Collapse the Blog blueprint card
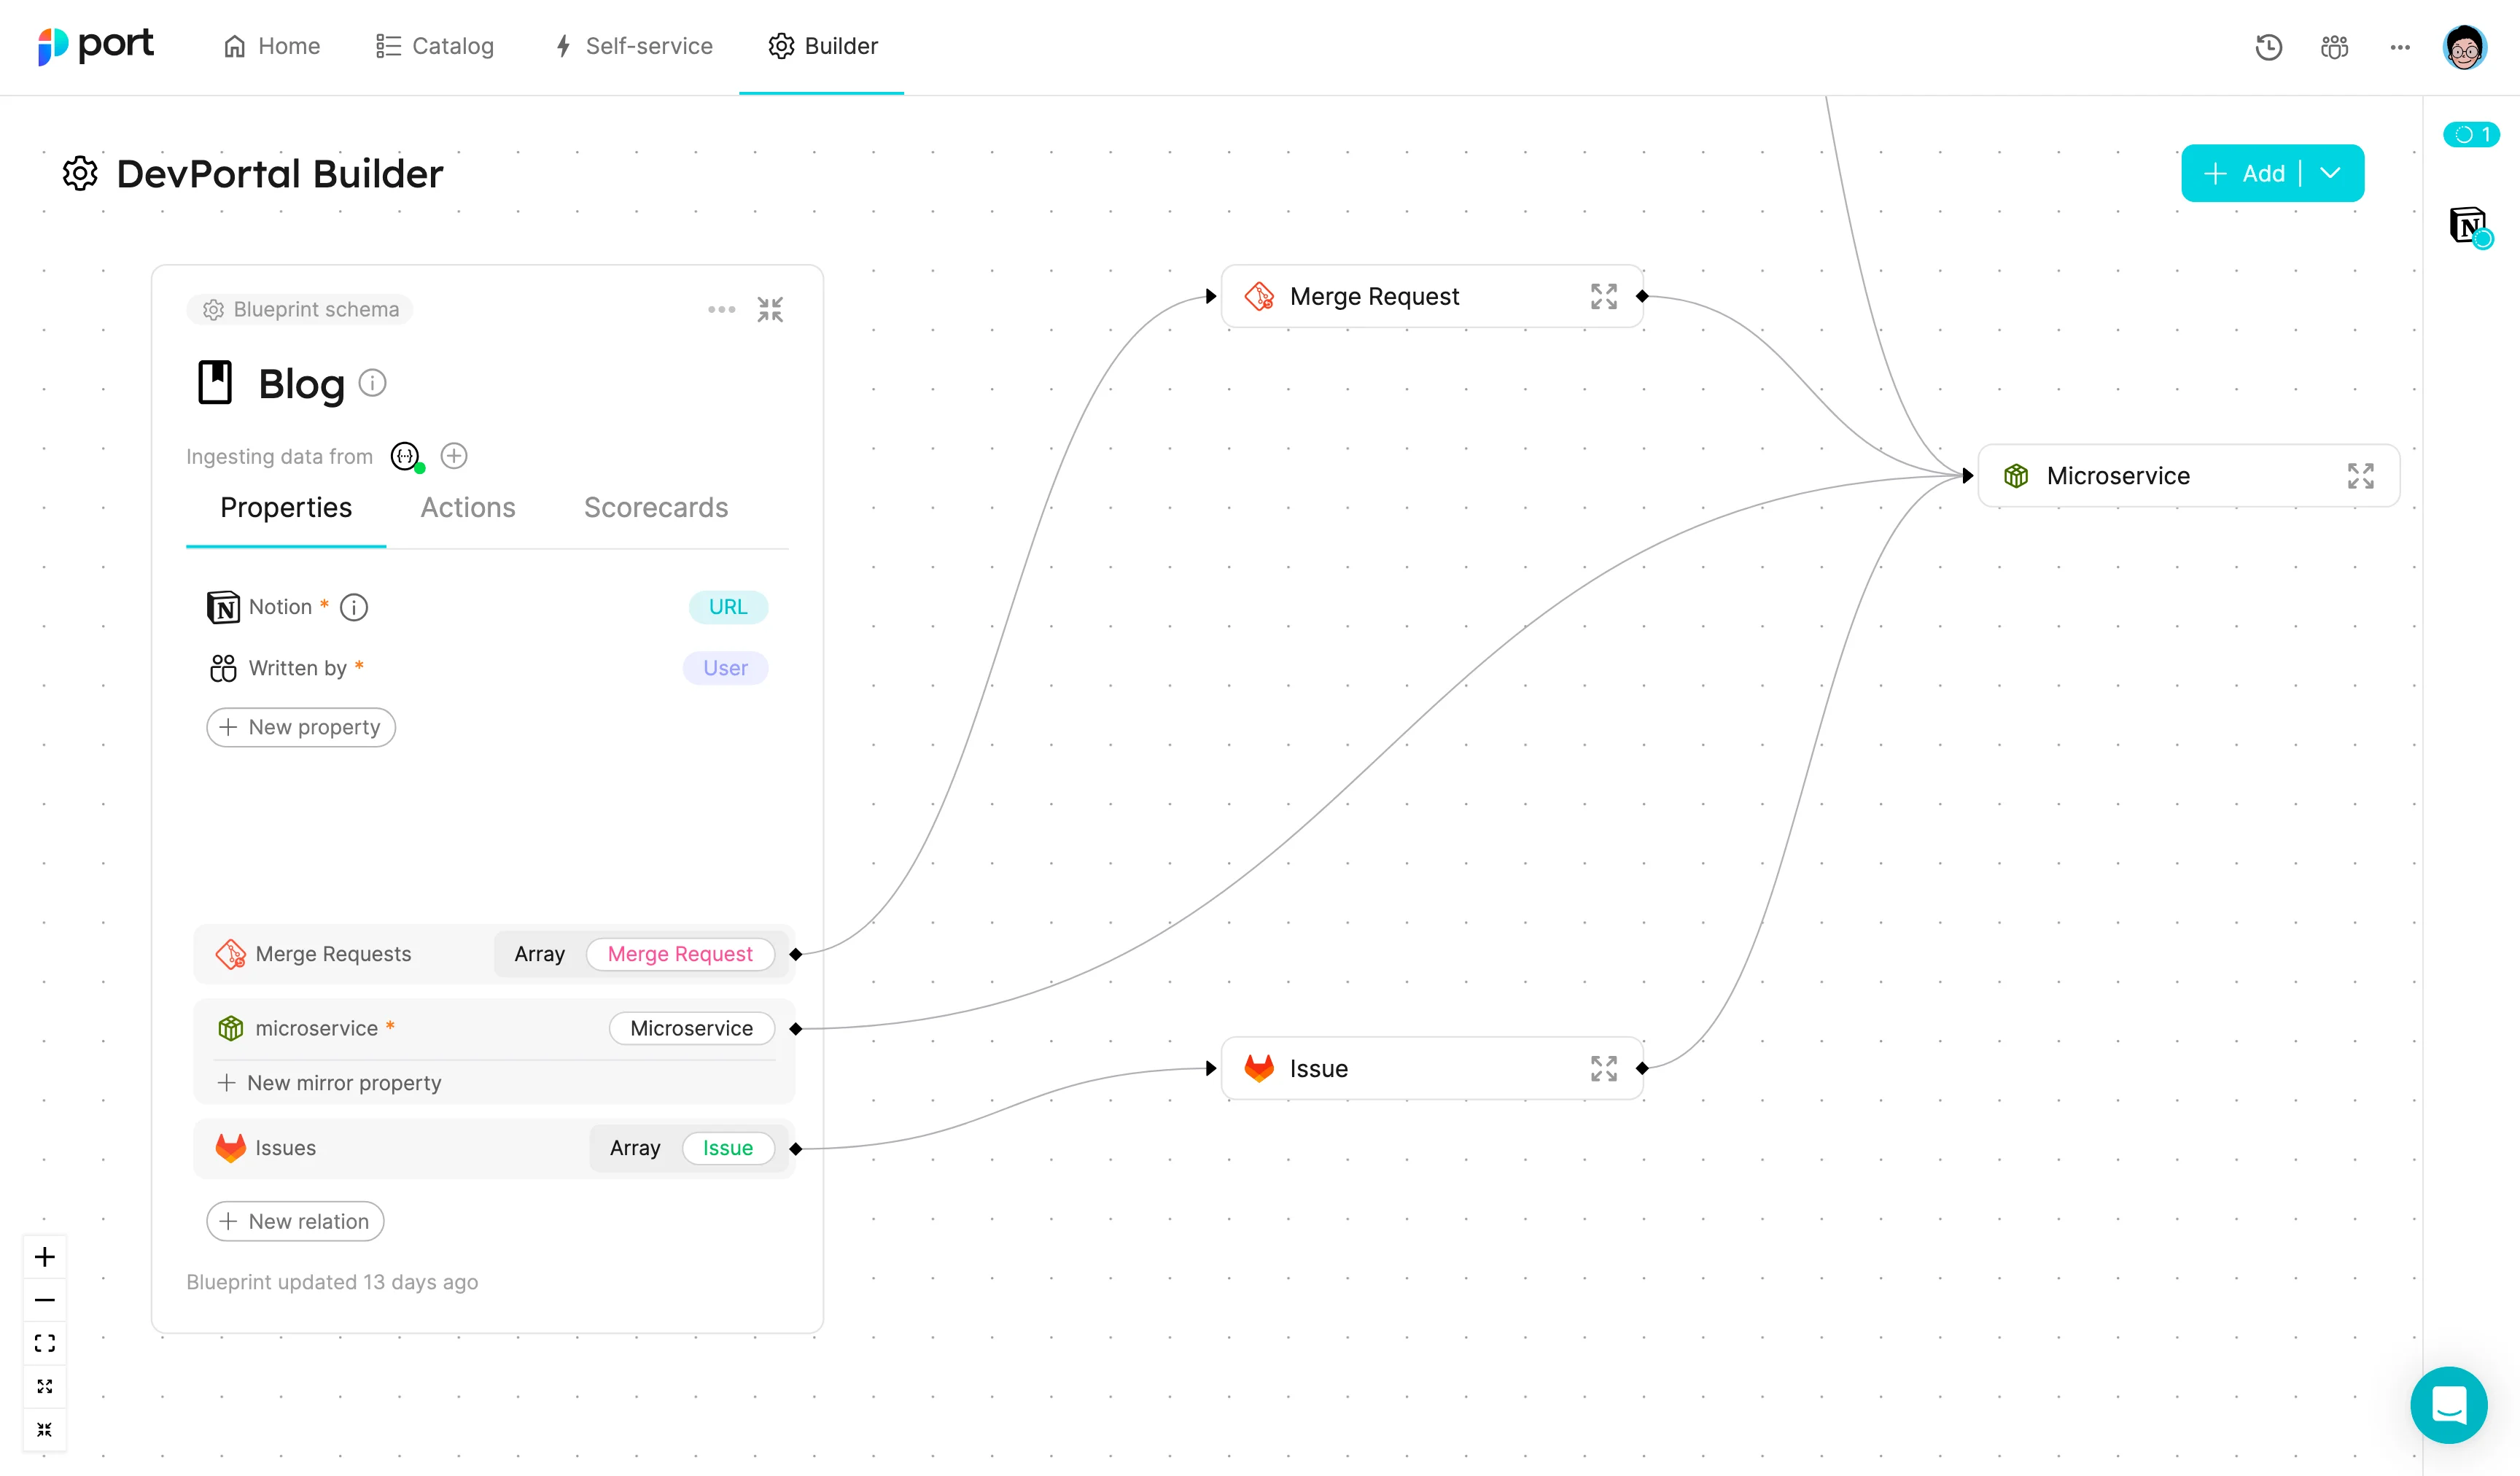This screenshot has height=1476, width=2520. tap(770, 310)
